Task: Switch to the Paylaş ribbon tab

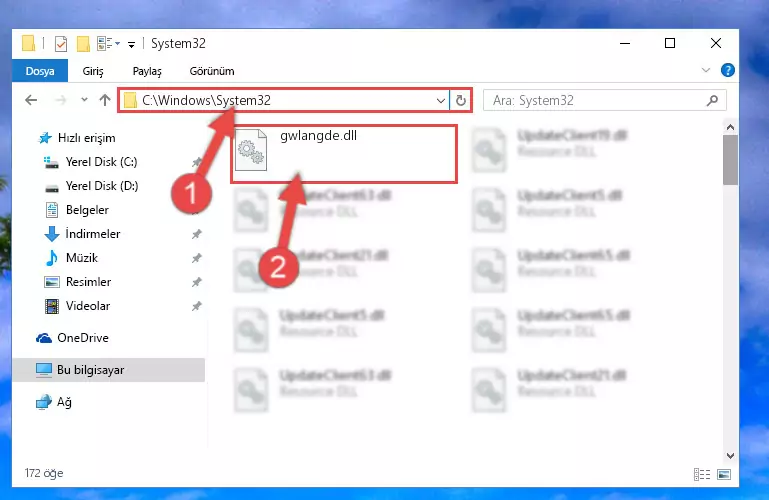Action: click(147, 71)
